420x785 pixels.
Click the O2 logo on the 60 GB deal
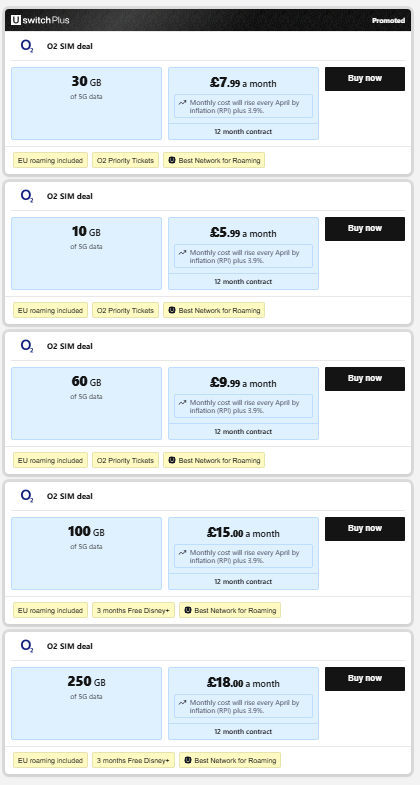tap(27, 346)
